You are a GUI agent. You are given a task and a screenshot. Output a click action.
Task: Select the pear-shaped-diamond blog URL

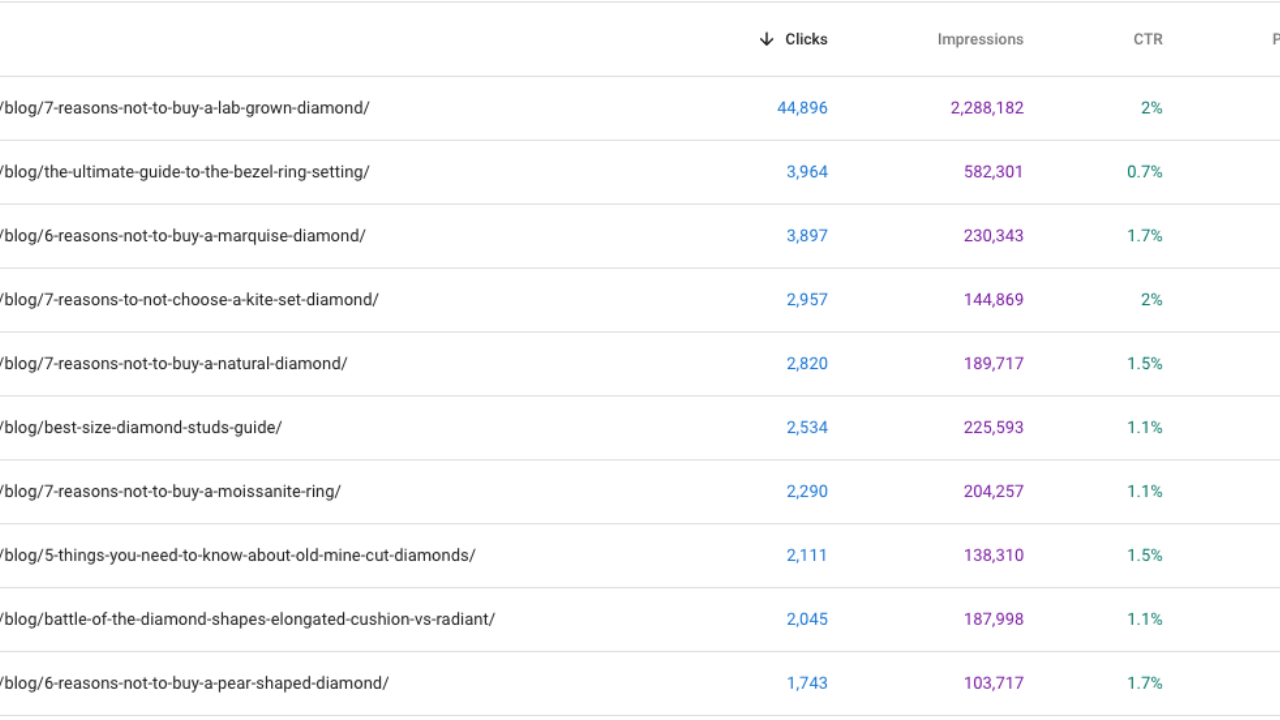pyautogui.click(x=194, y=684)
